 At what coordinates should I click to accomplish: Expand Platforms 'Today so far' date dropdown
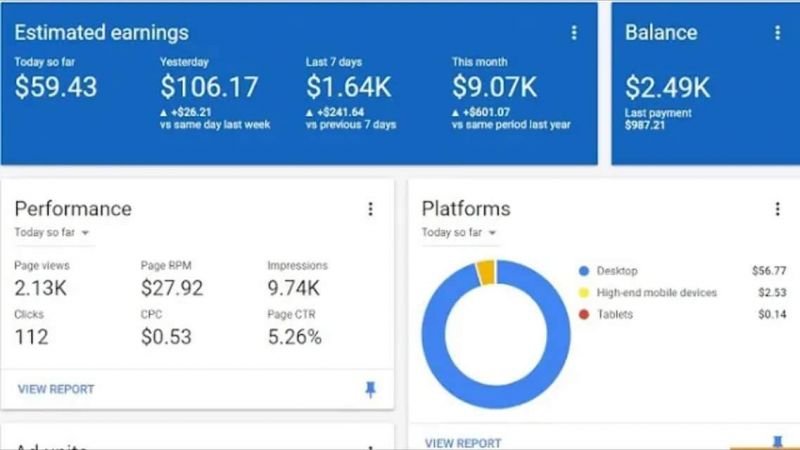459,233
